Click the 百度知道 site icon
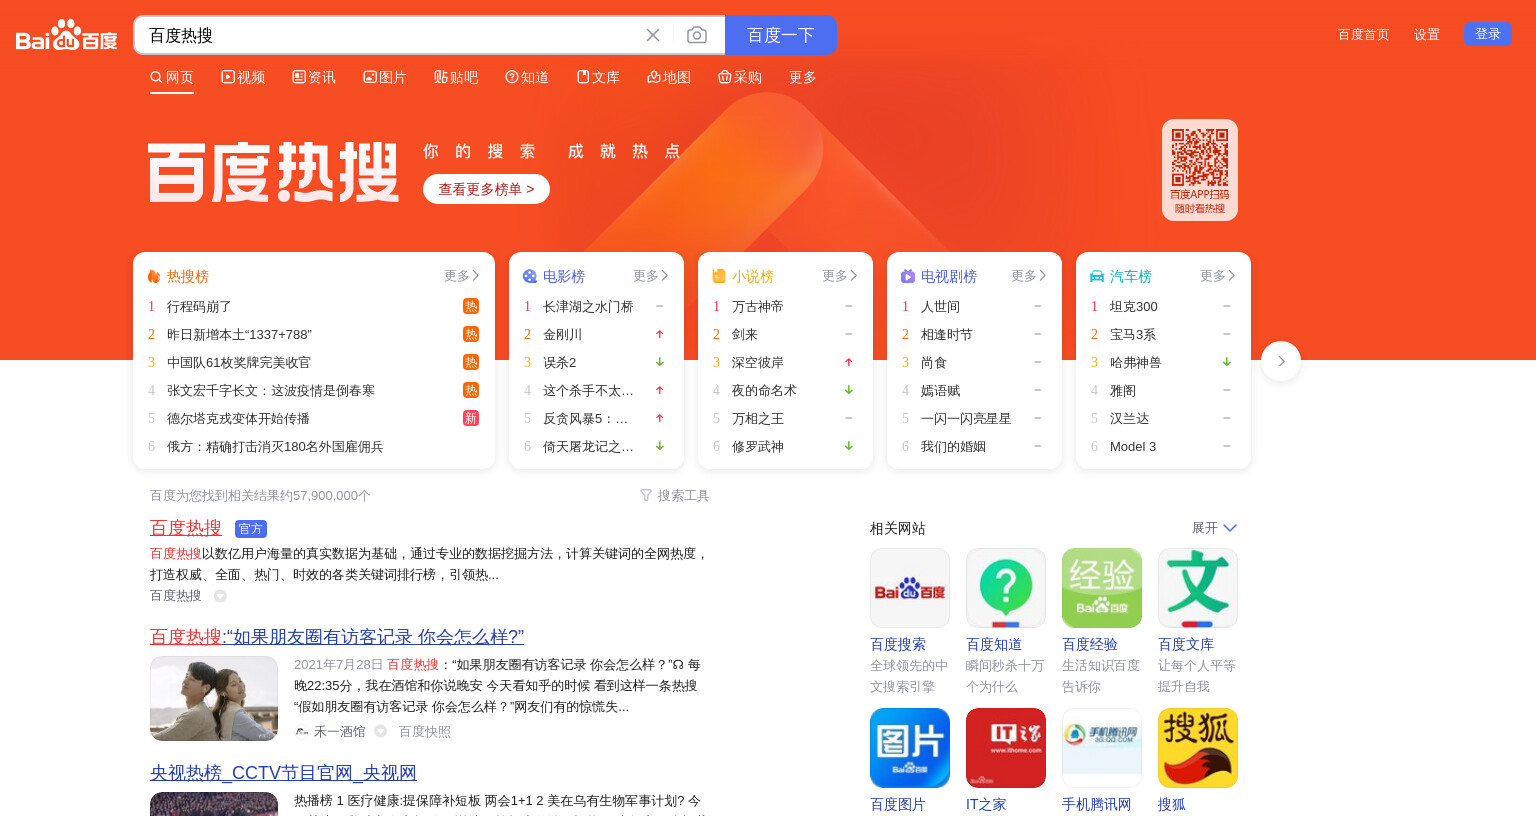This screenshot has width=1536, height=816. (1006, 588)
